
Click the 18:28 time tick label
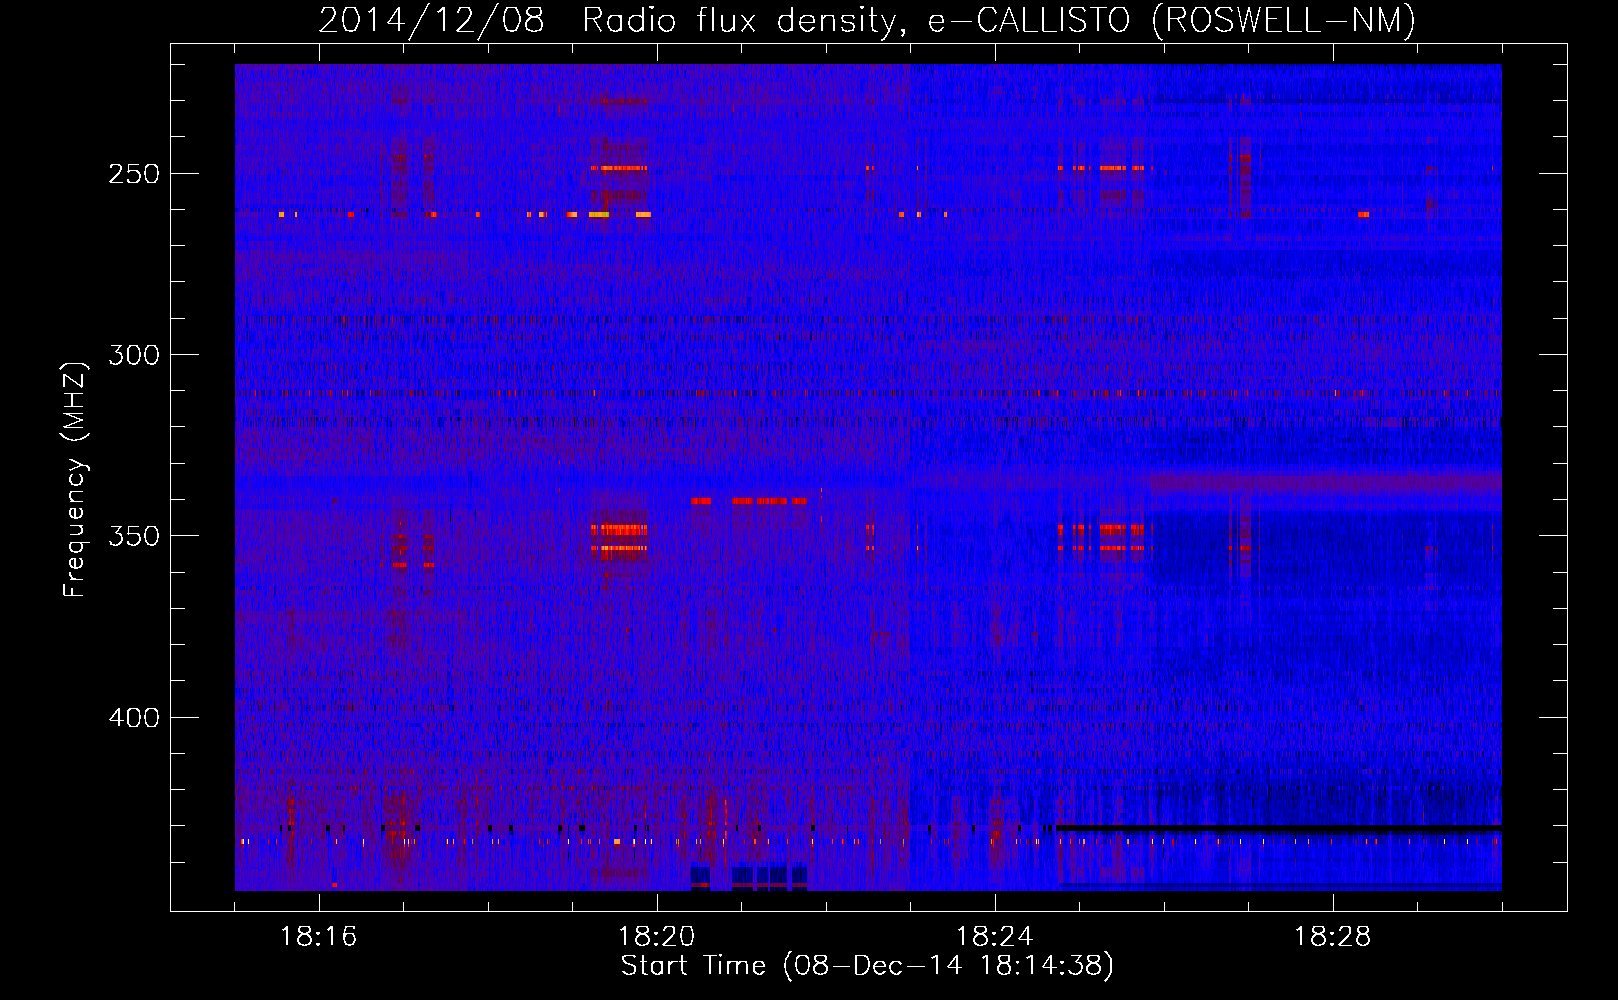[x=1333, y=937]
